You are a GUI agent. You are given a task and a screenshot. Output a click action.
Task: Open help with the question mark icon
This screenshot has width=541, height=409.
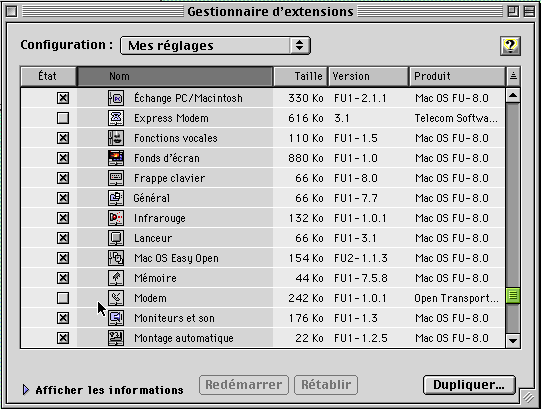tap(510, 46)
